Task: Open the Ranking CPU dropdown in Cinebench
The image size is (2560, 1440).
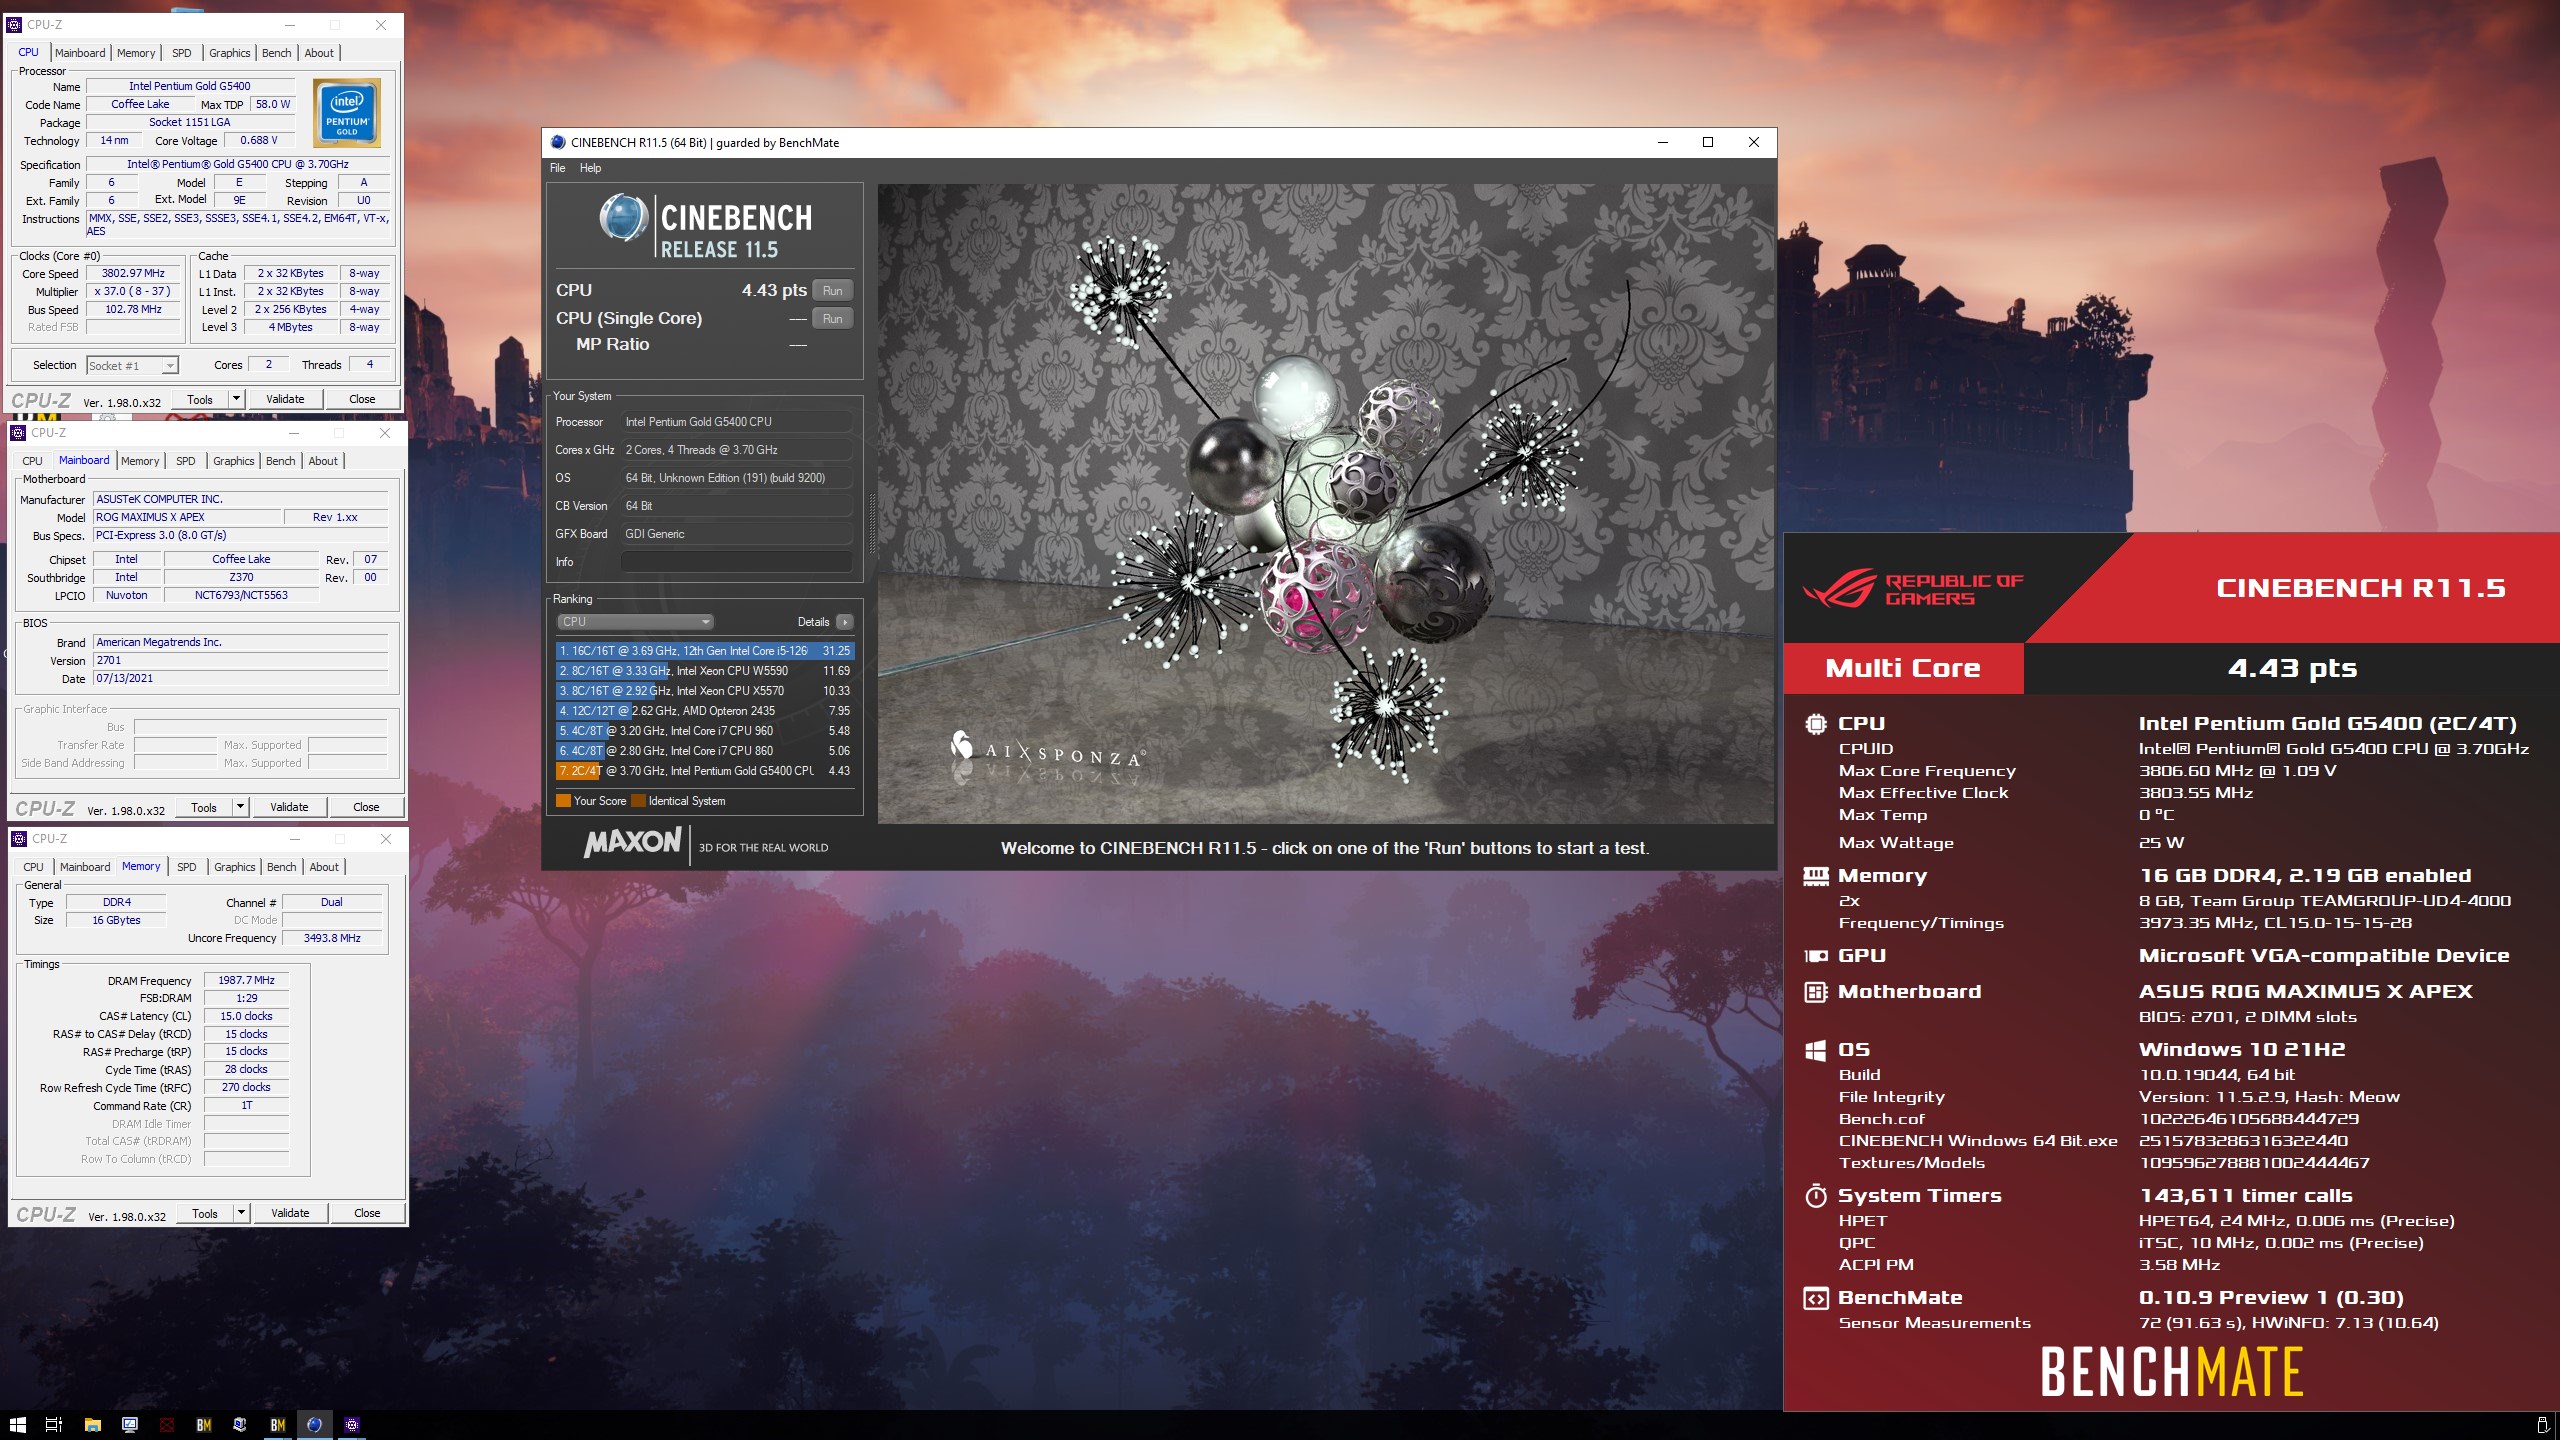Action: point(634,622)
